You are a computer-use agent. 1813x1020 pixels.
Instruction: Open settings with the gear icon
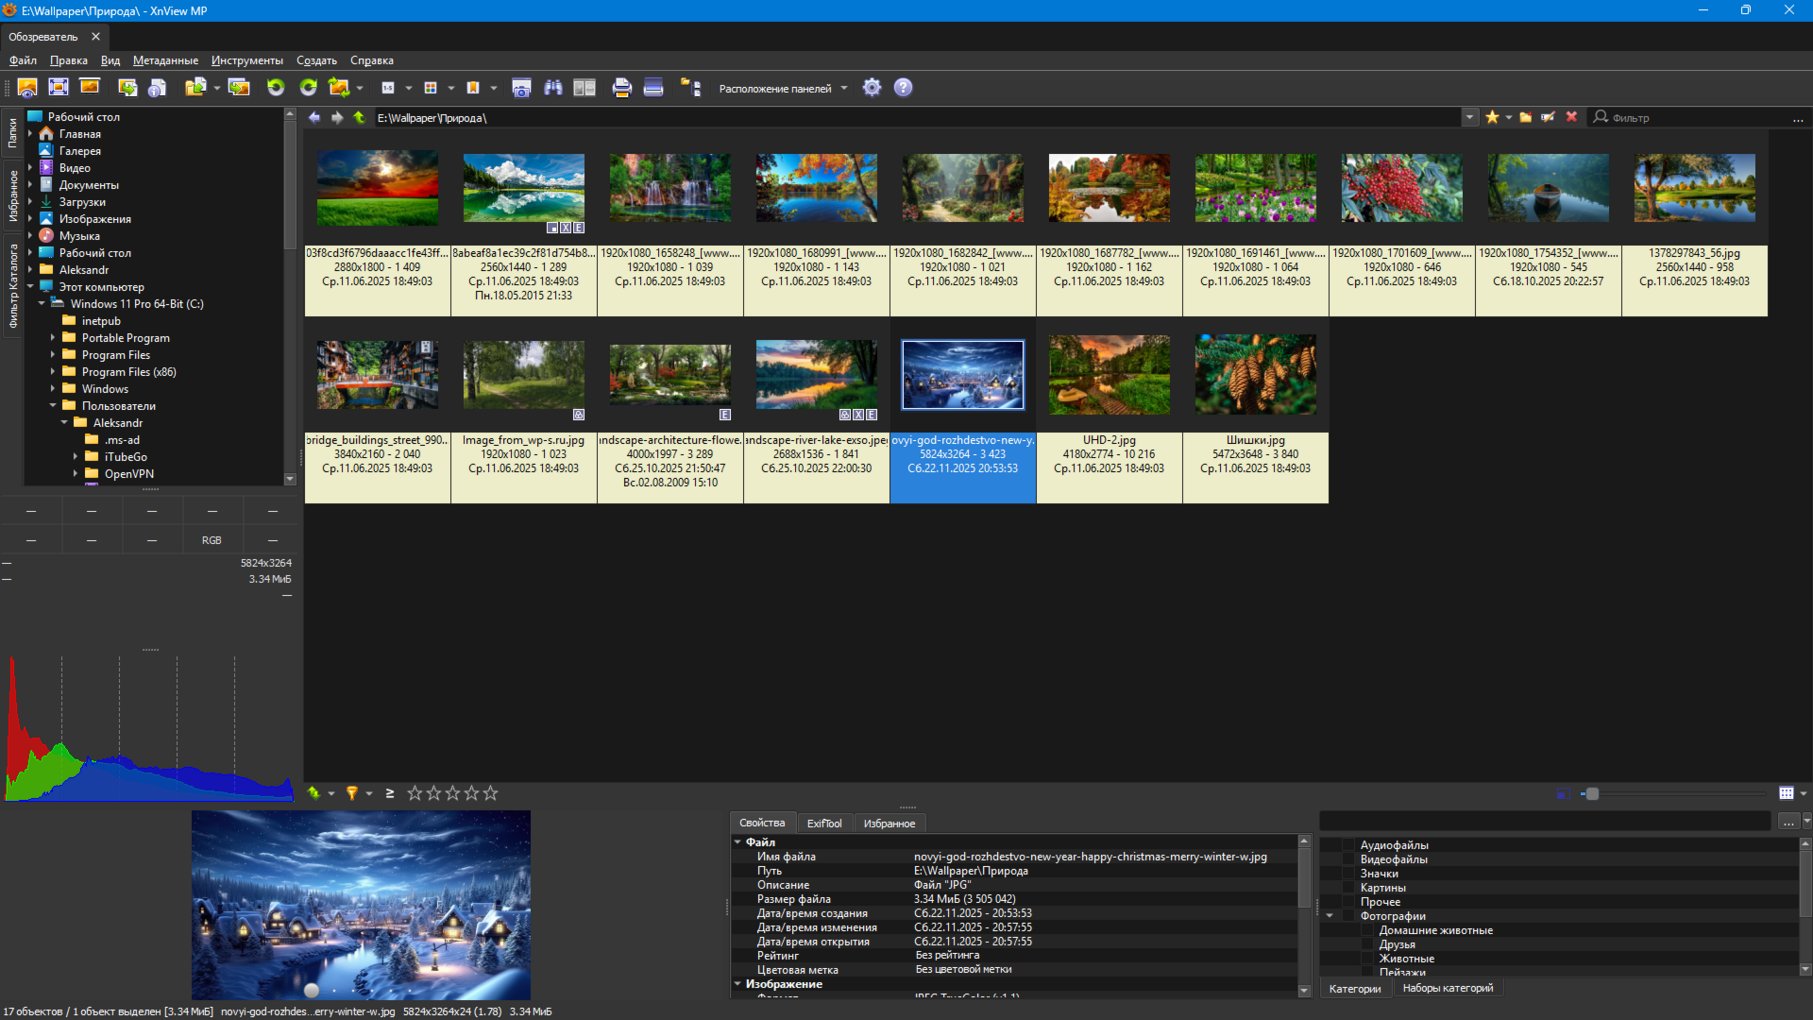[872, 88]
